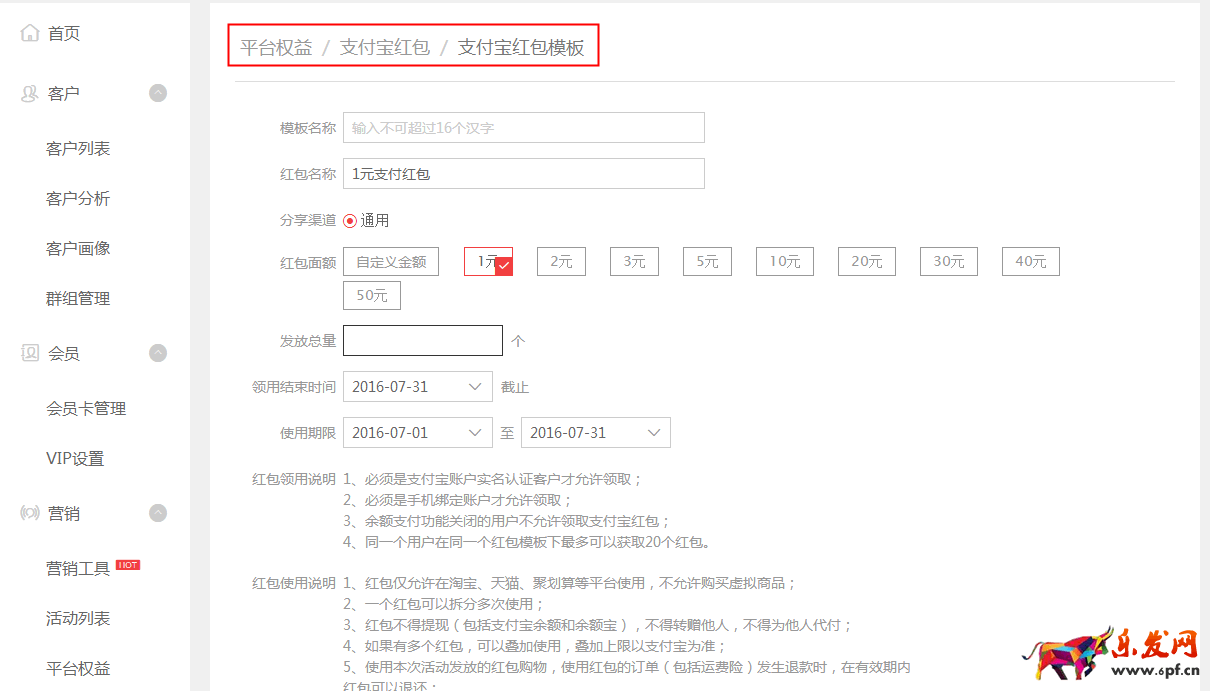This screenshot has height=691, width=1210.
Task: Select the 10元 red packet denomination
Action: pos(784,261)
